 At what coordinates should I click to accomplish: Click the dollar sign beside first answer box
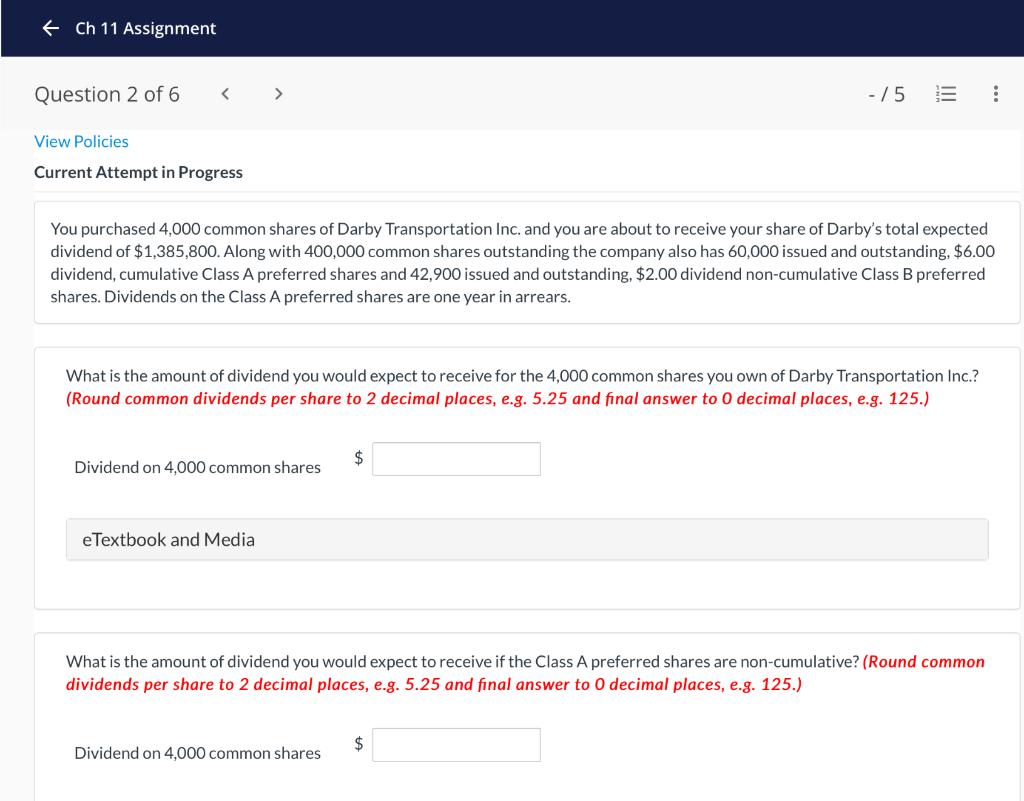[x=359, y=458]
